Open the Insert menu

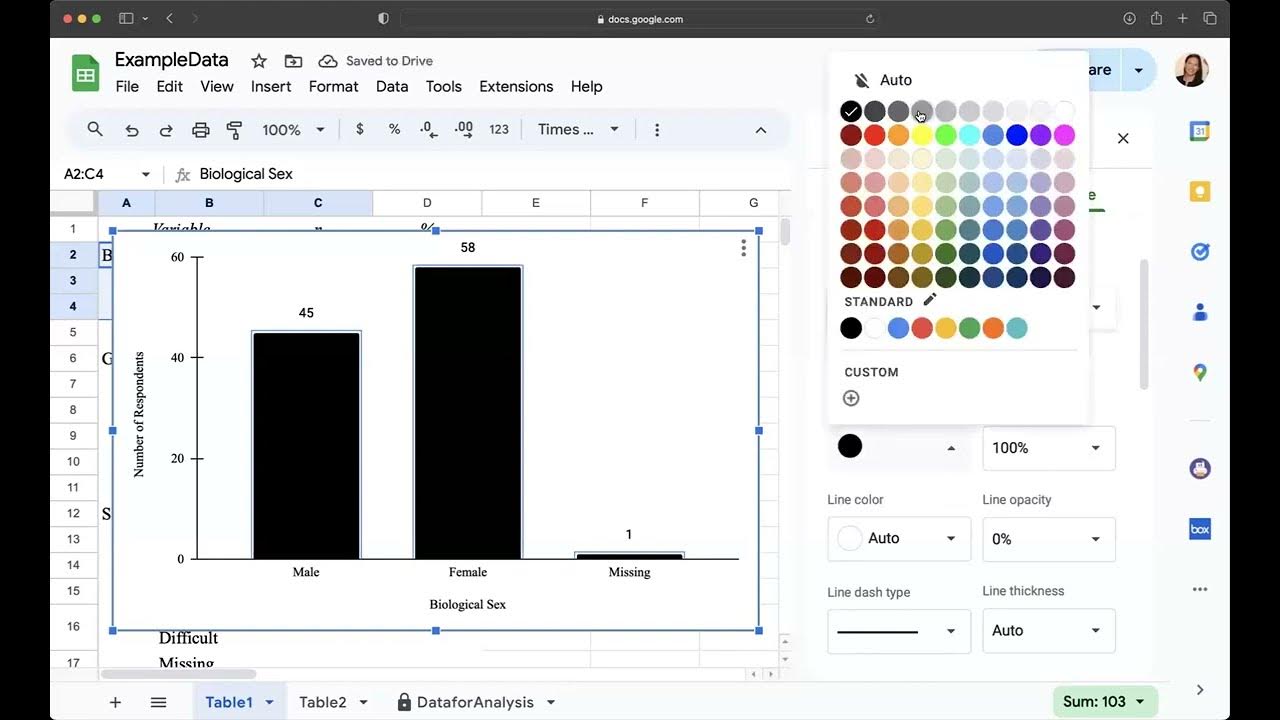point(271,87)
